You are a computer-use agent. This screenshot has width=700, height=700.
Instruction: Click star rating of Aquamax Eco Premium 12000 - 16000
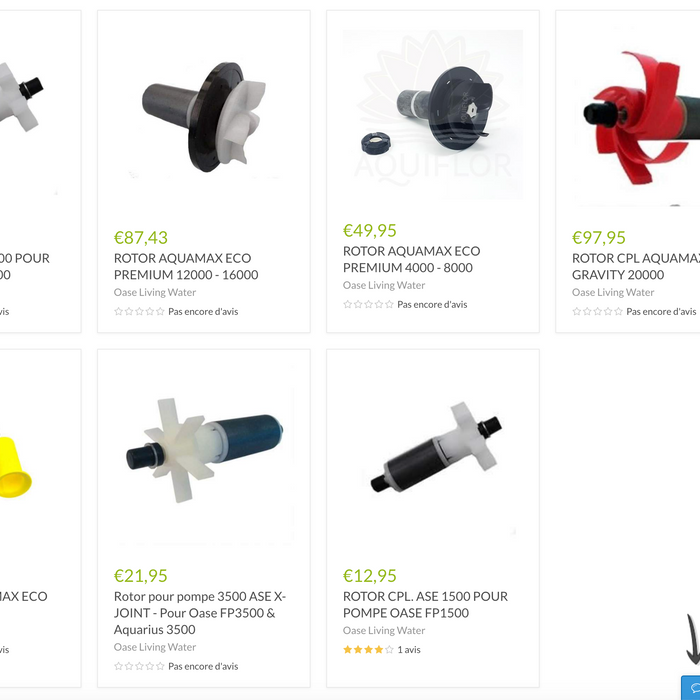(x=139, y=312)
